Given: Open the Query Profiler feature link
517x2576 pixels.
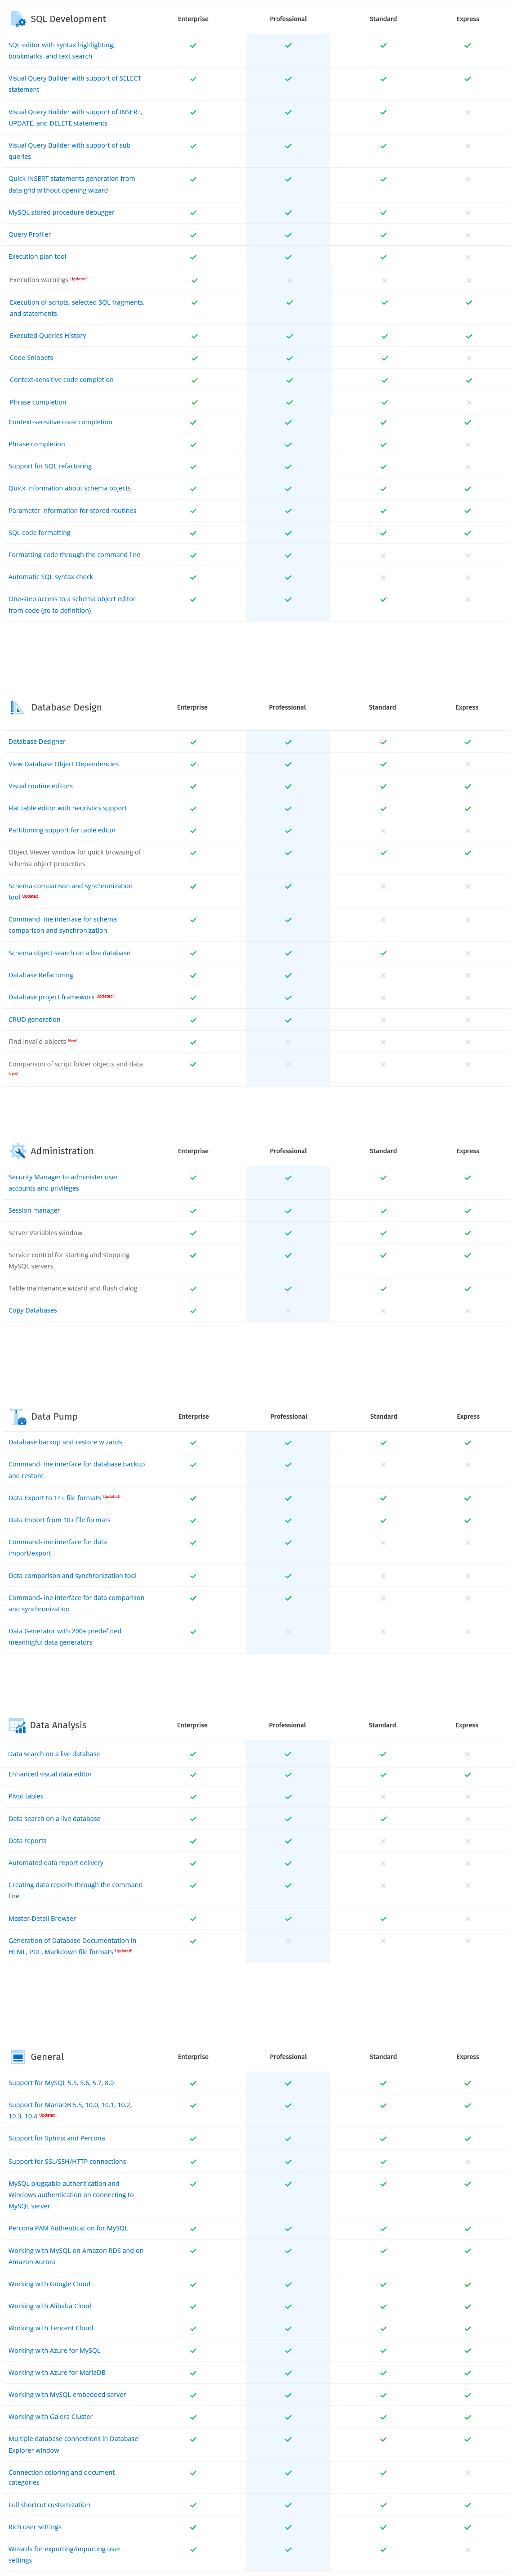Looking at the screenshot, I should (x=29, y=234).
